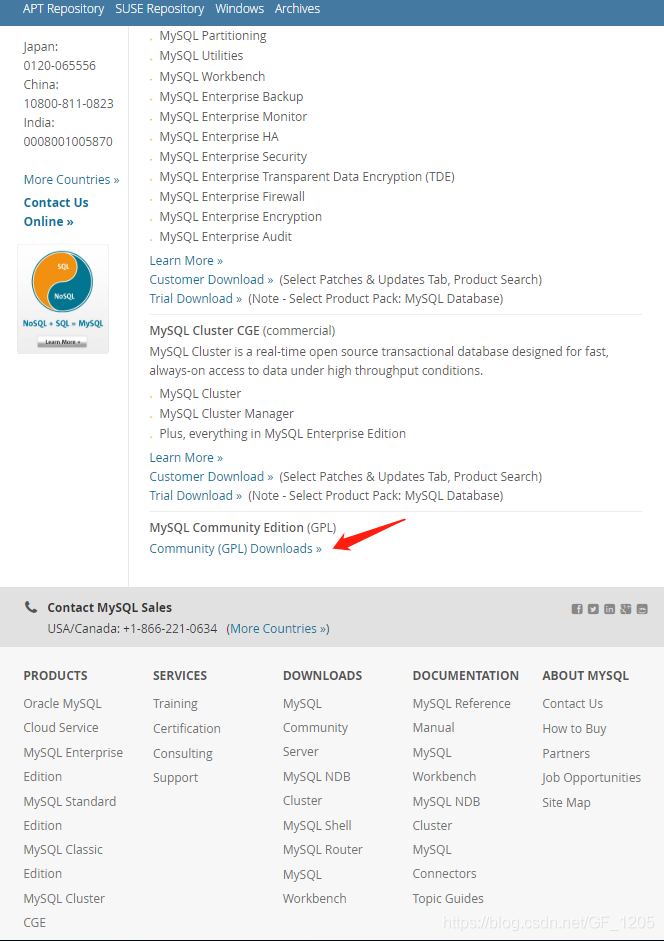The image size is (664, 941).
Task: Click the NoSQL + SQL = MySQL banner image
Action: tap(63, 299)
